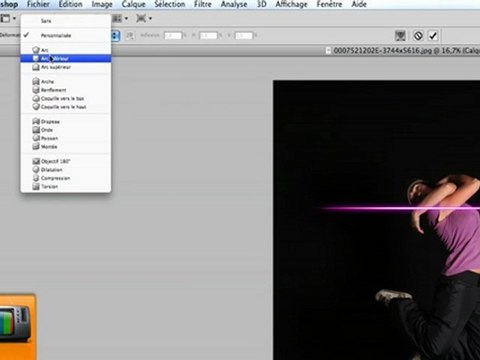
Task: Change the warp orientation
Action: pos(130,36)
